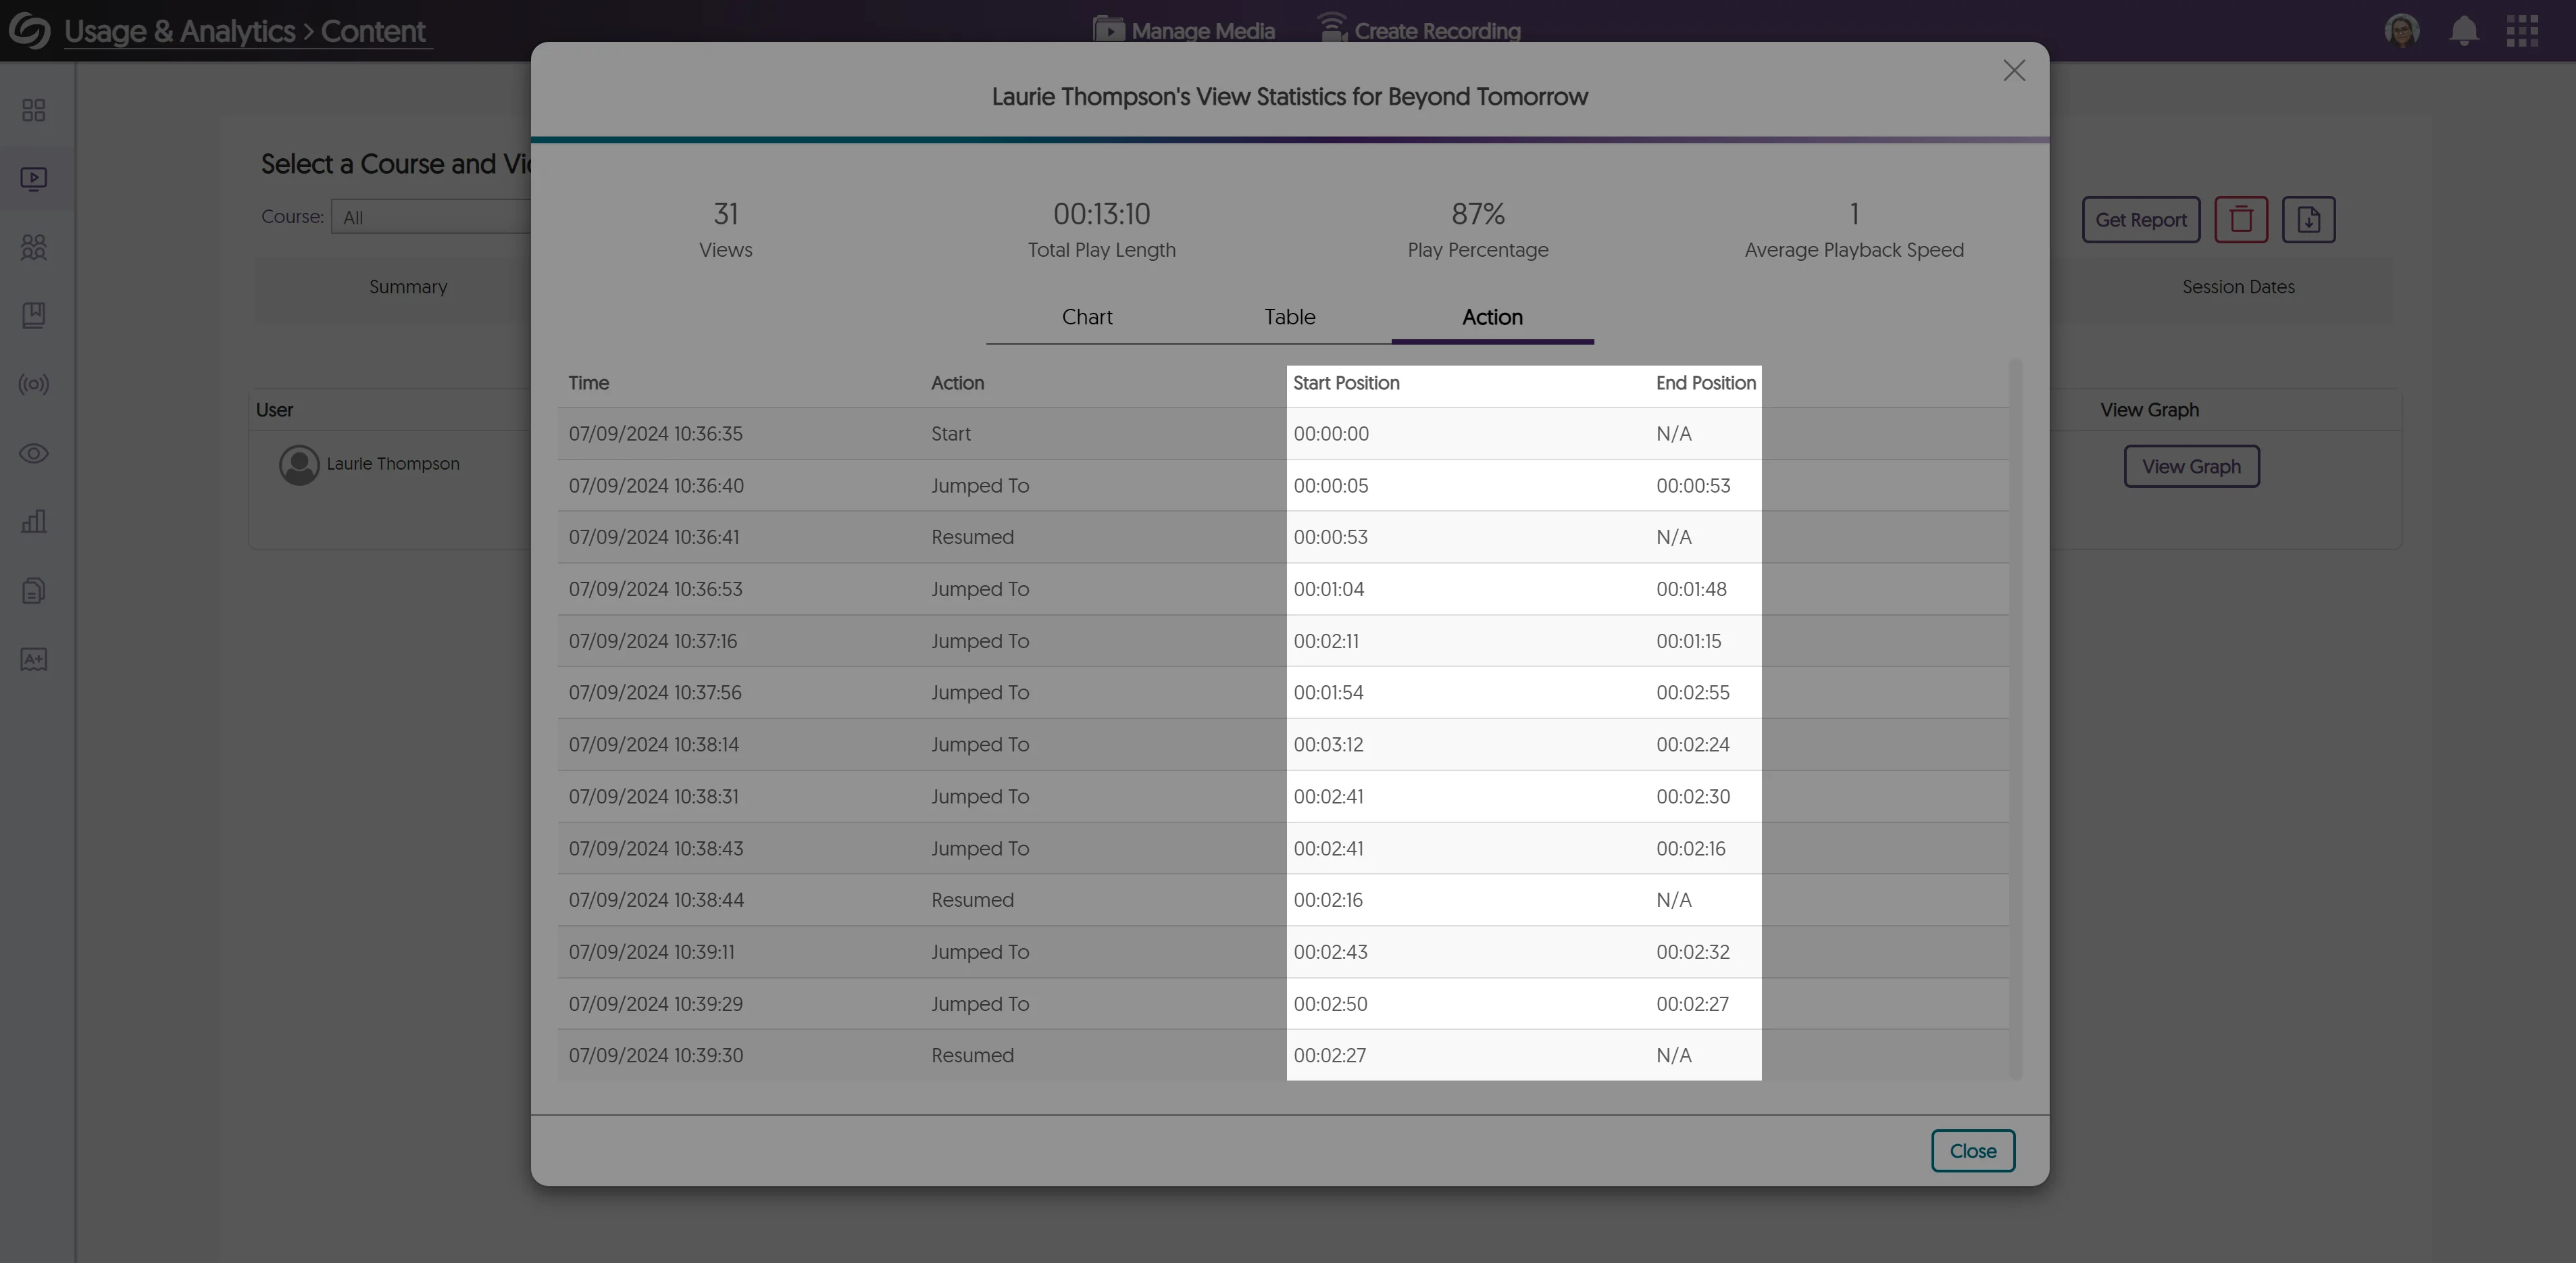Switch to the Table tab
The height and width of the screenshot is (1263, 2576).
click(x=1289, y=317)
